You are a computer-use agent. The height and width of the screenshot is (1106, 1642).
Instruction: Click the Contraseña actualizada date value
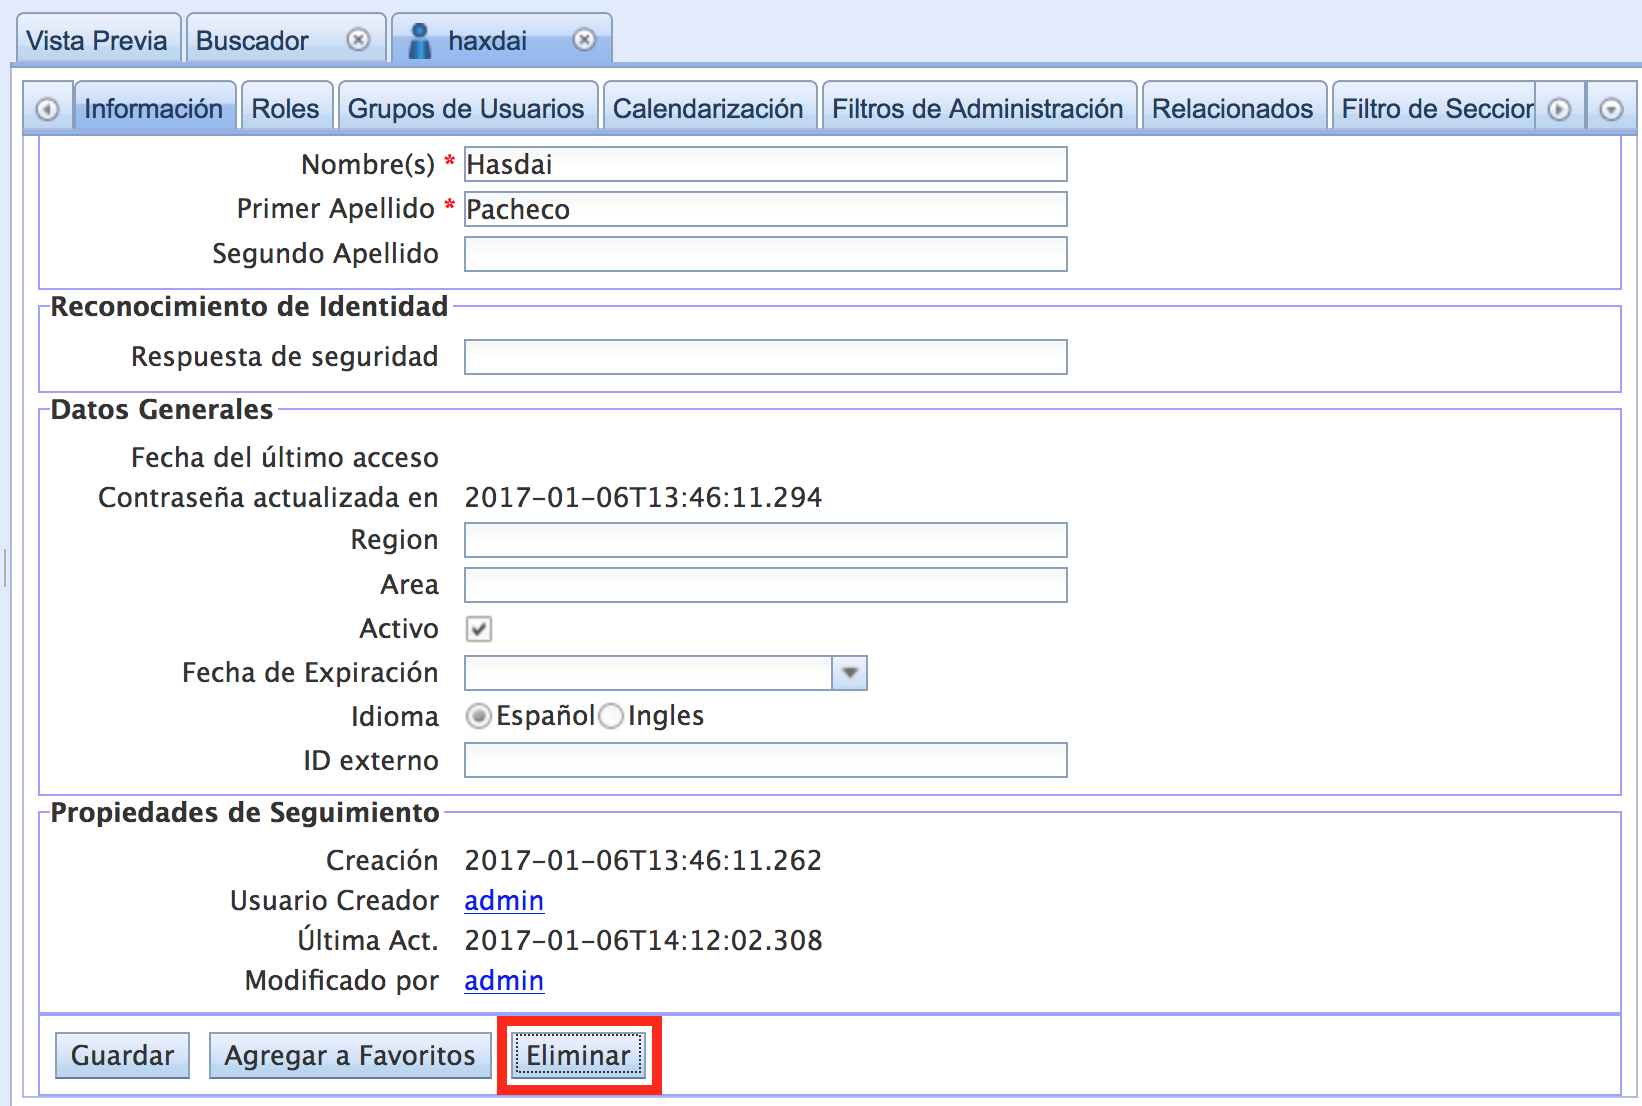pyautogui.click(x=643, y=498)
